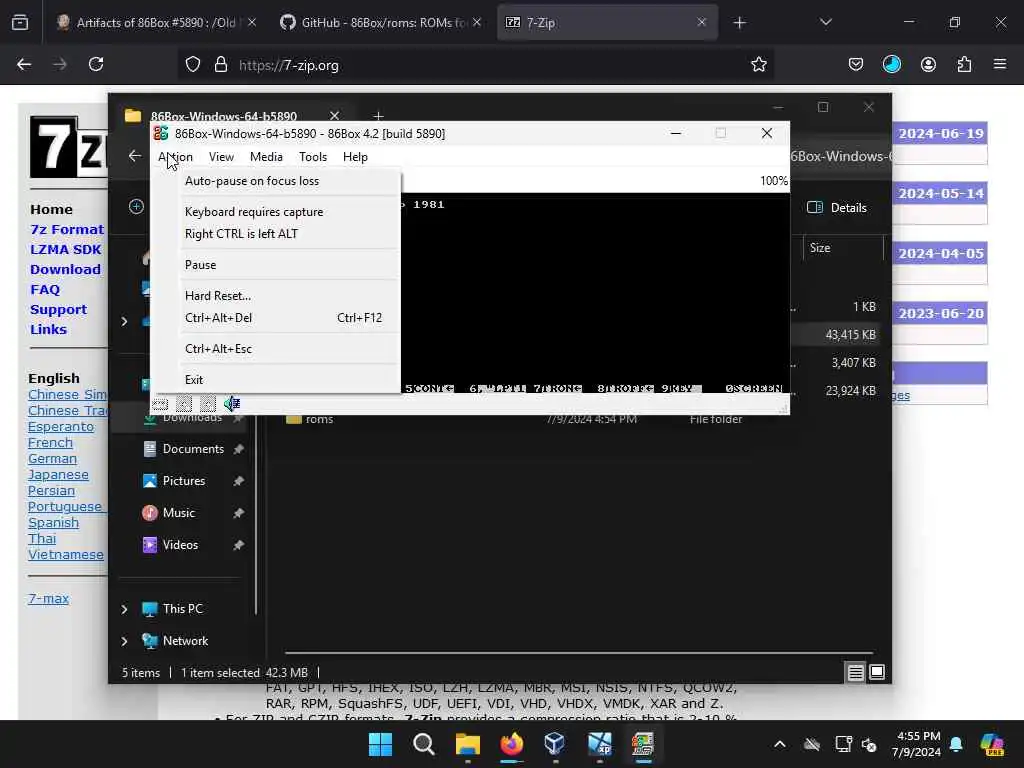The image size is (1024, 768).
Task: Open Copilot preview icon in taskbar
Action: (992, 744)
